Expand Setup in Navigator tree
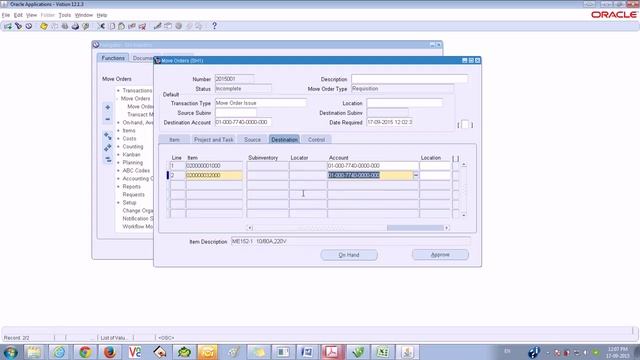Screen dimensions: 640x360 118,202
